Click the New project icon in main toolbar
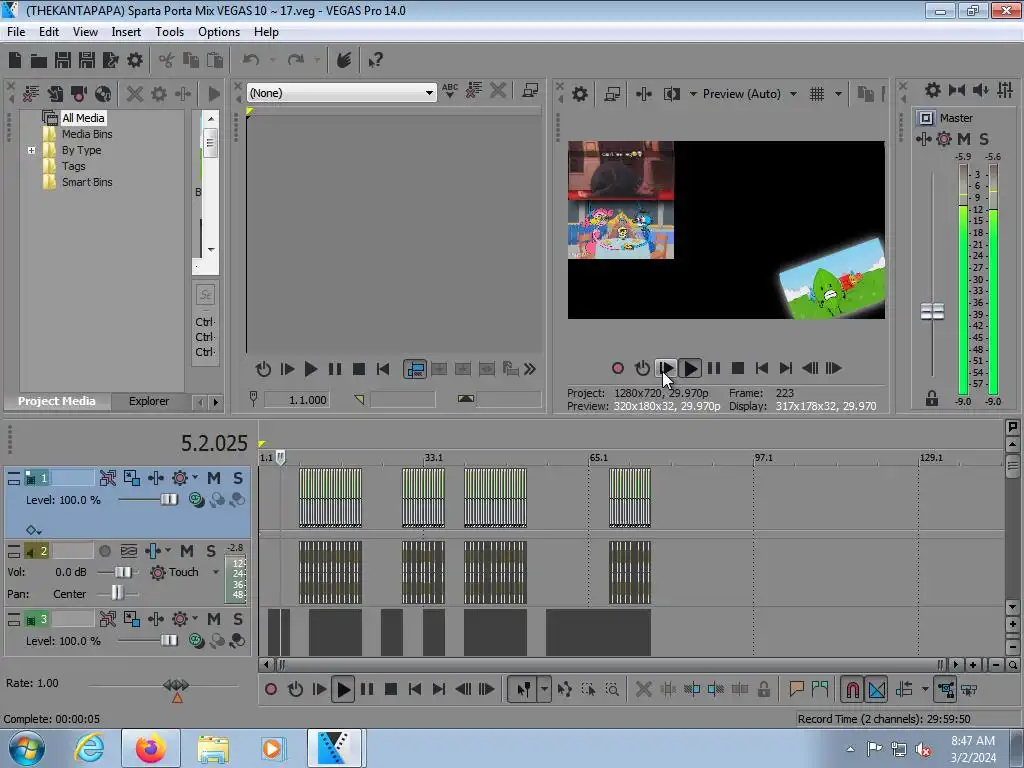1024x768 pixels. point(15,60)
